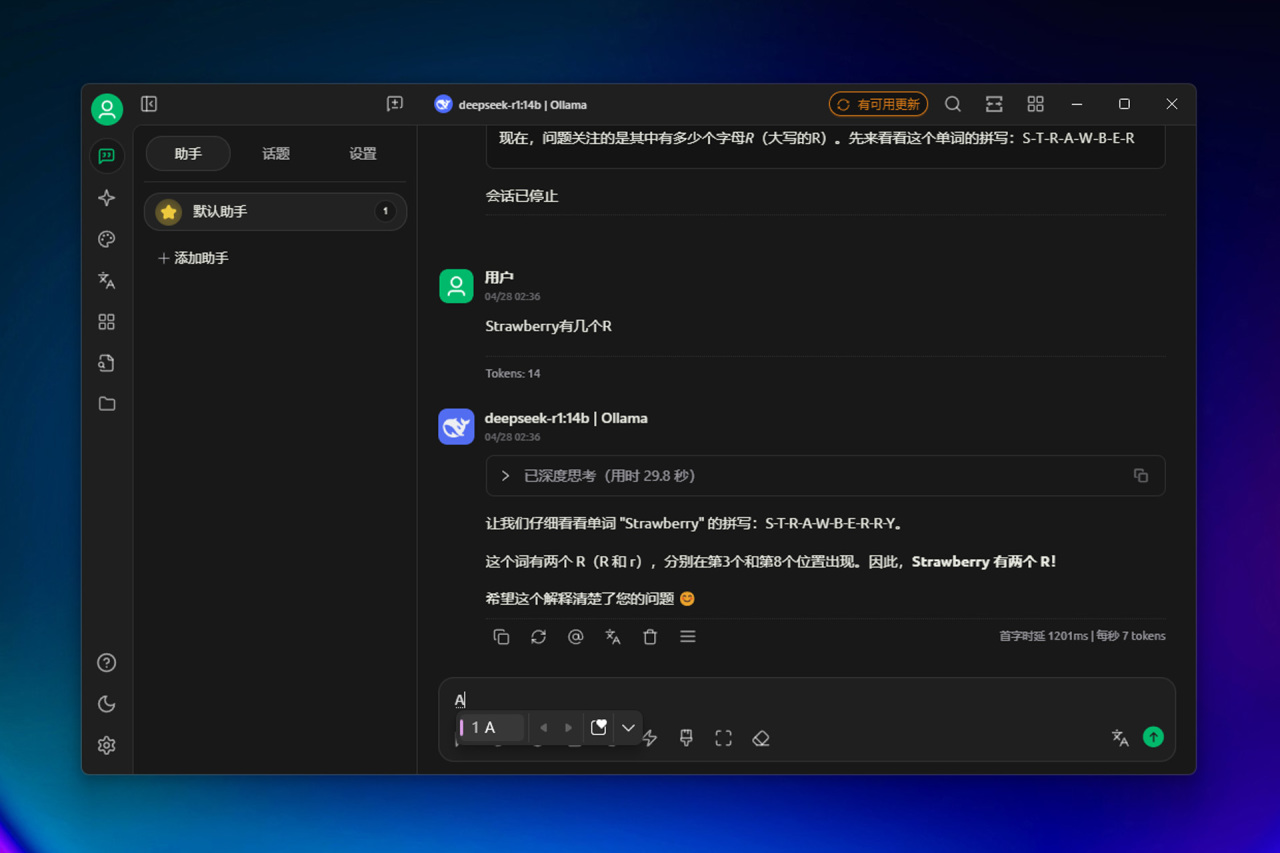This screenshot has height=853, width=1280.
Task: Click the brush clear-topic icon in input bar
Action: click(686, 738)
